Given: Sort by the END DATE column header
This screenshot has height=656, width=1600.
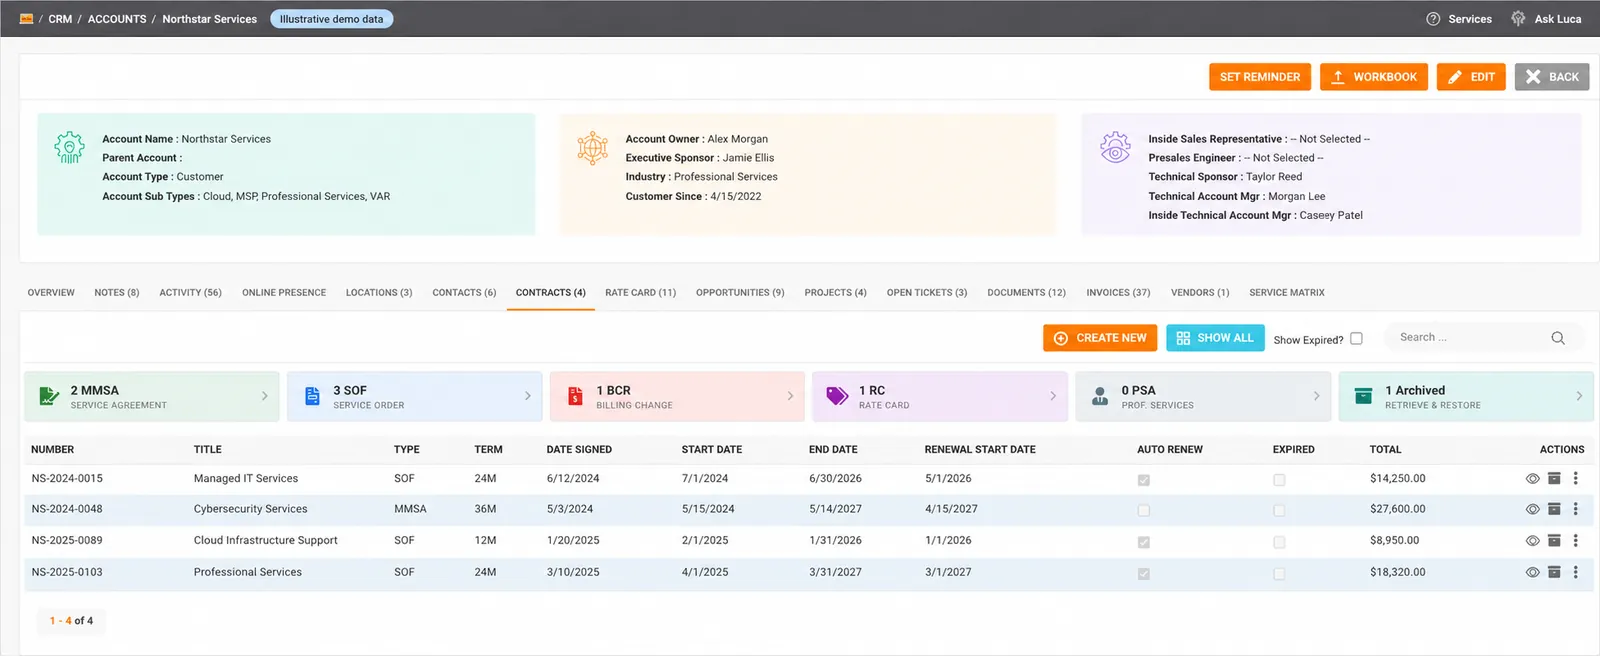Looking at the screenshot, I should [833, 450].
